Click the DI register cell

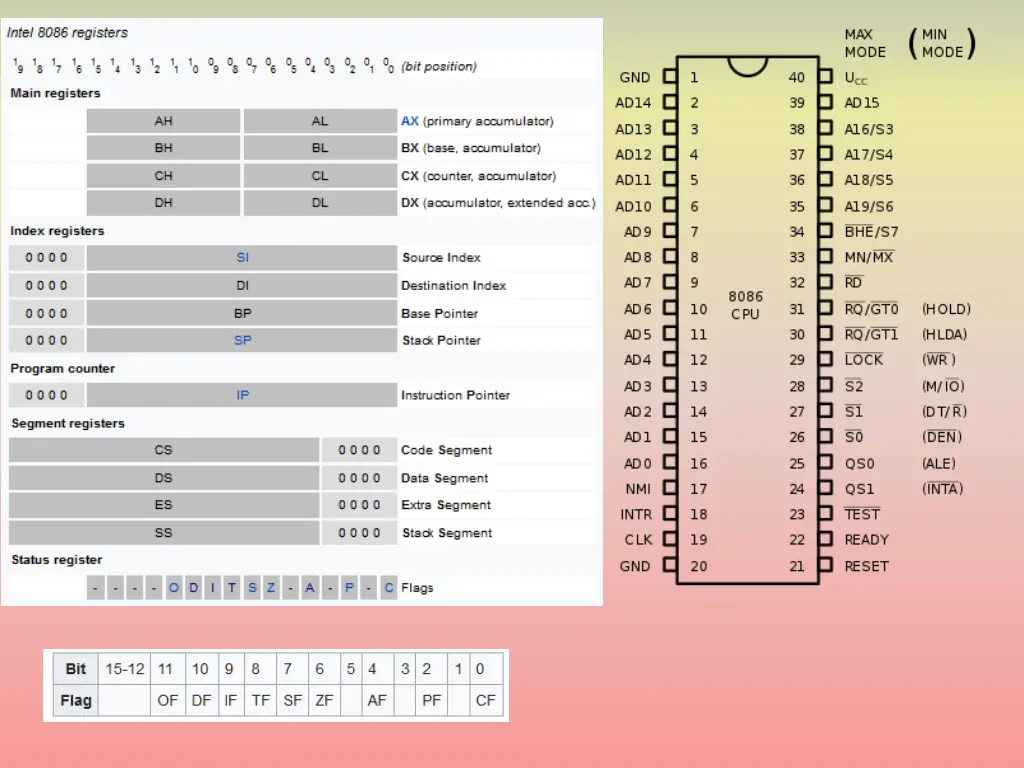point(242,285)
